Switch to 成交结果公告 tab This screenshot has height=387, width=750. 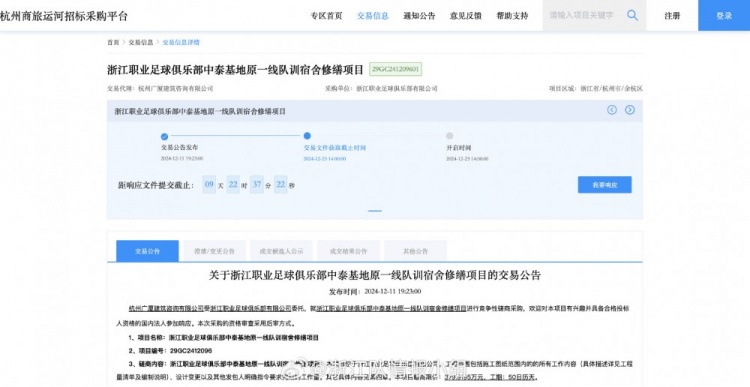(348, 251)
